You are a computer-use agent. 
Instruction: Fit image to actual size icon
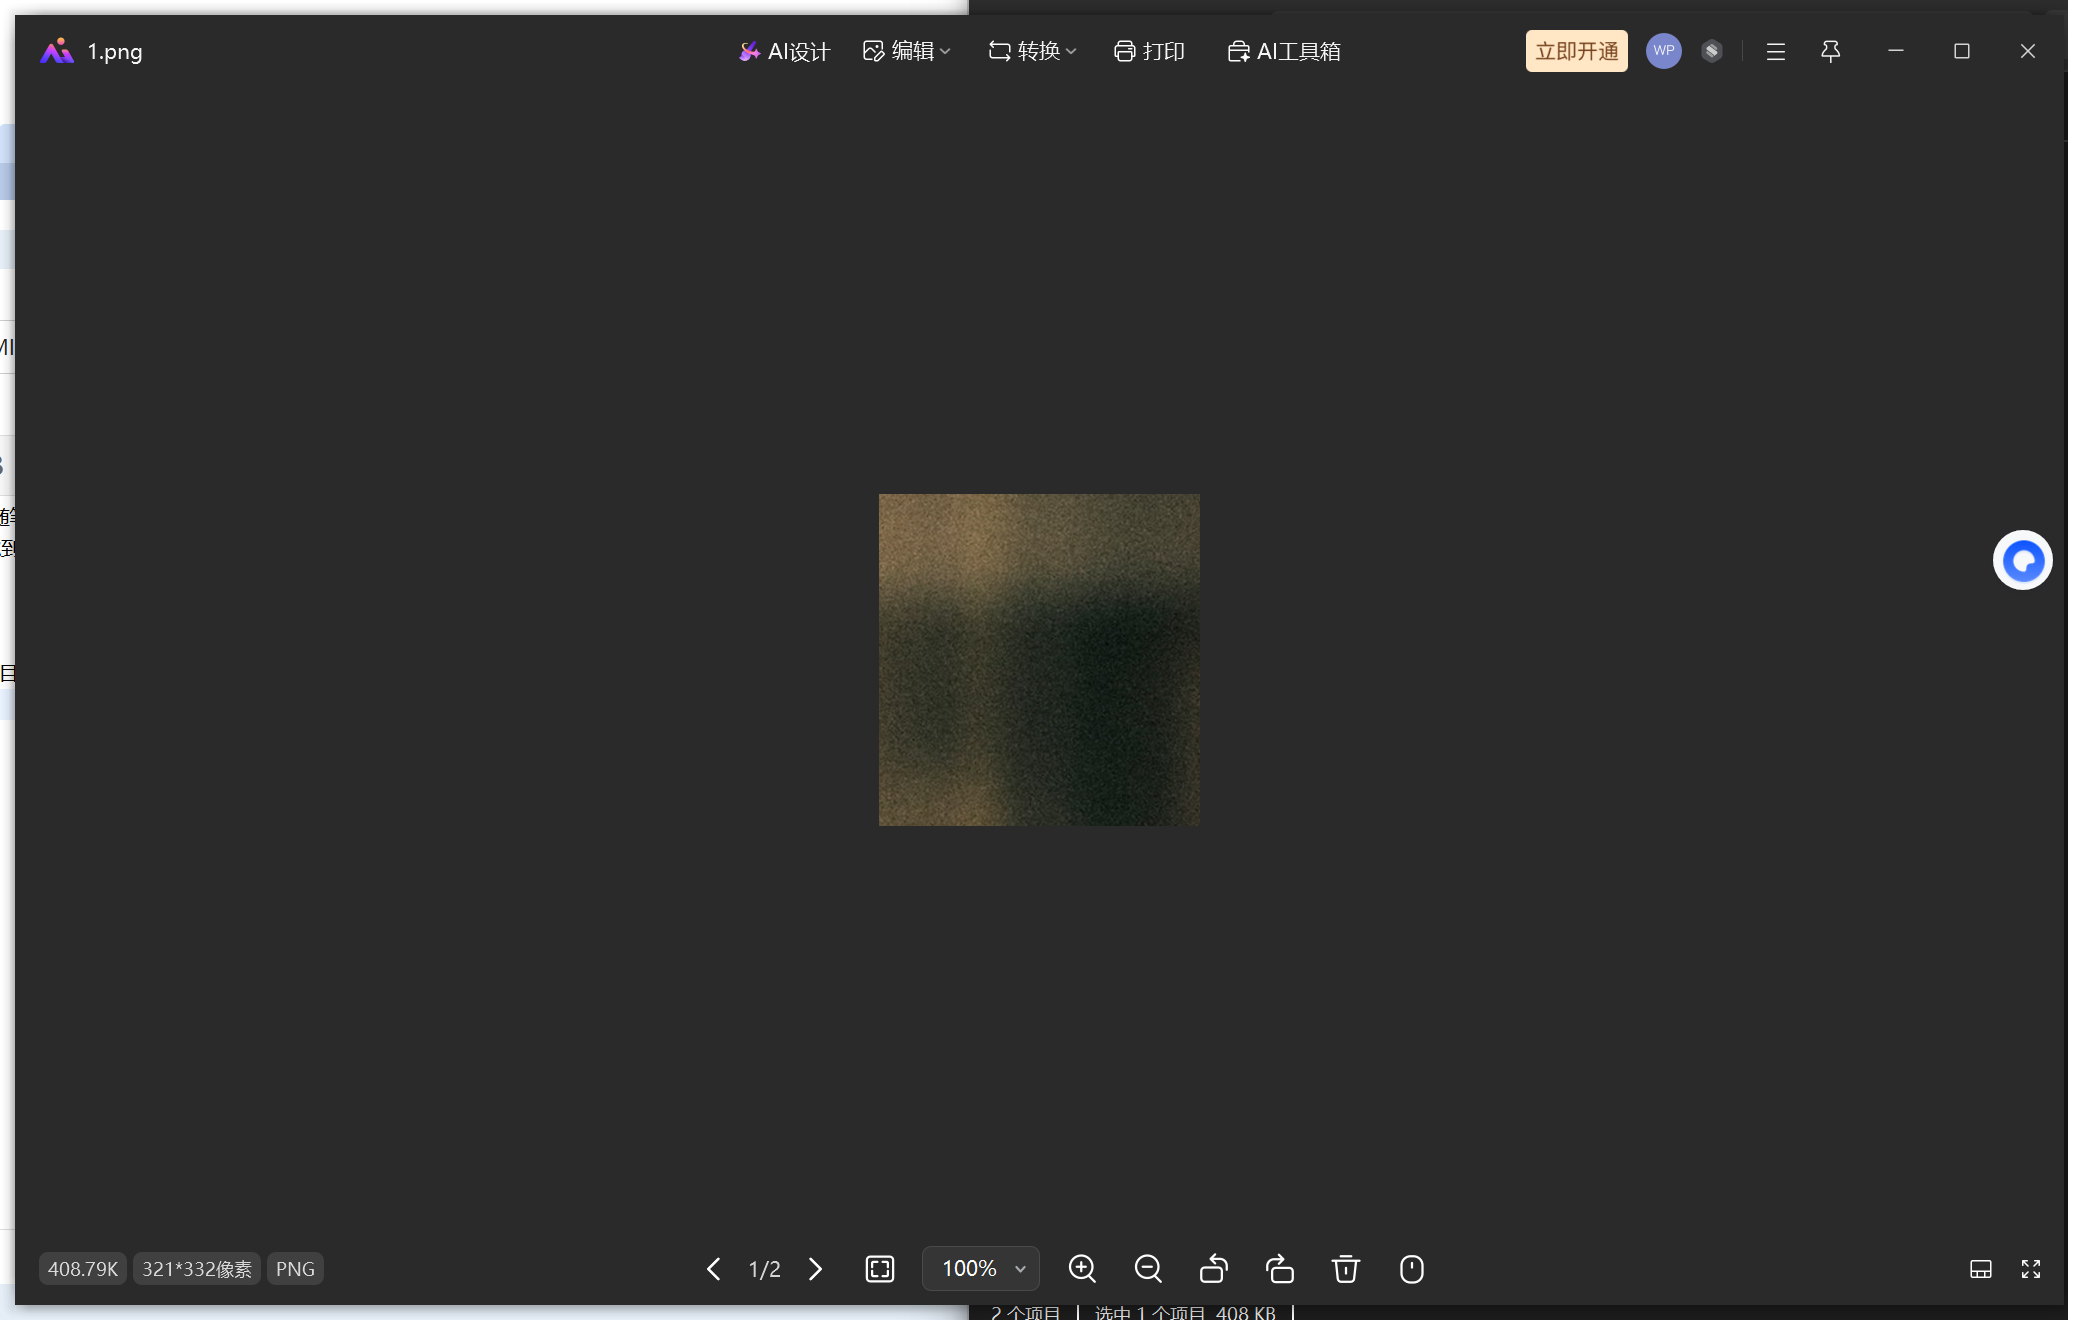pyautogui.click(x=879, y=1269)
